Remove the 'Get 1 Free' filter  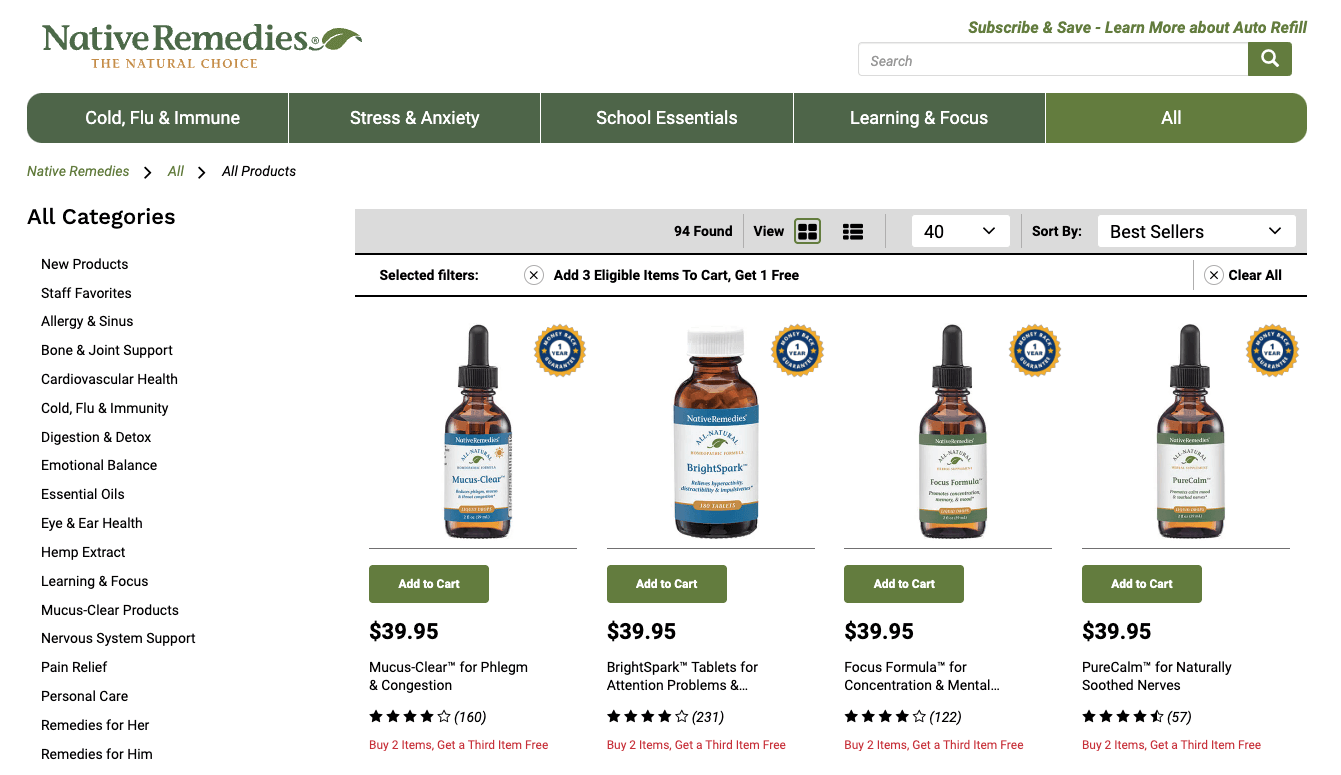[534, 275]
